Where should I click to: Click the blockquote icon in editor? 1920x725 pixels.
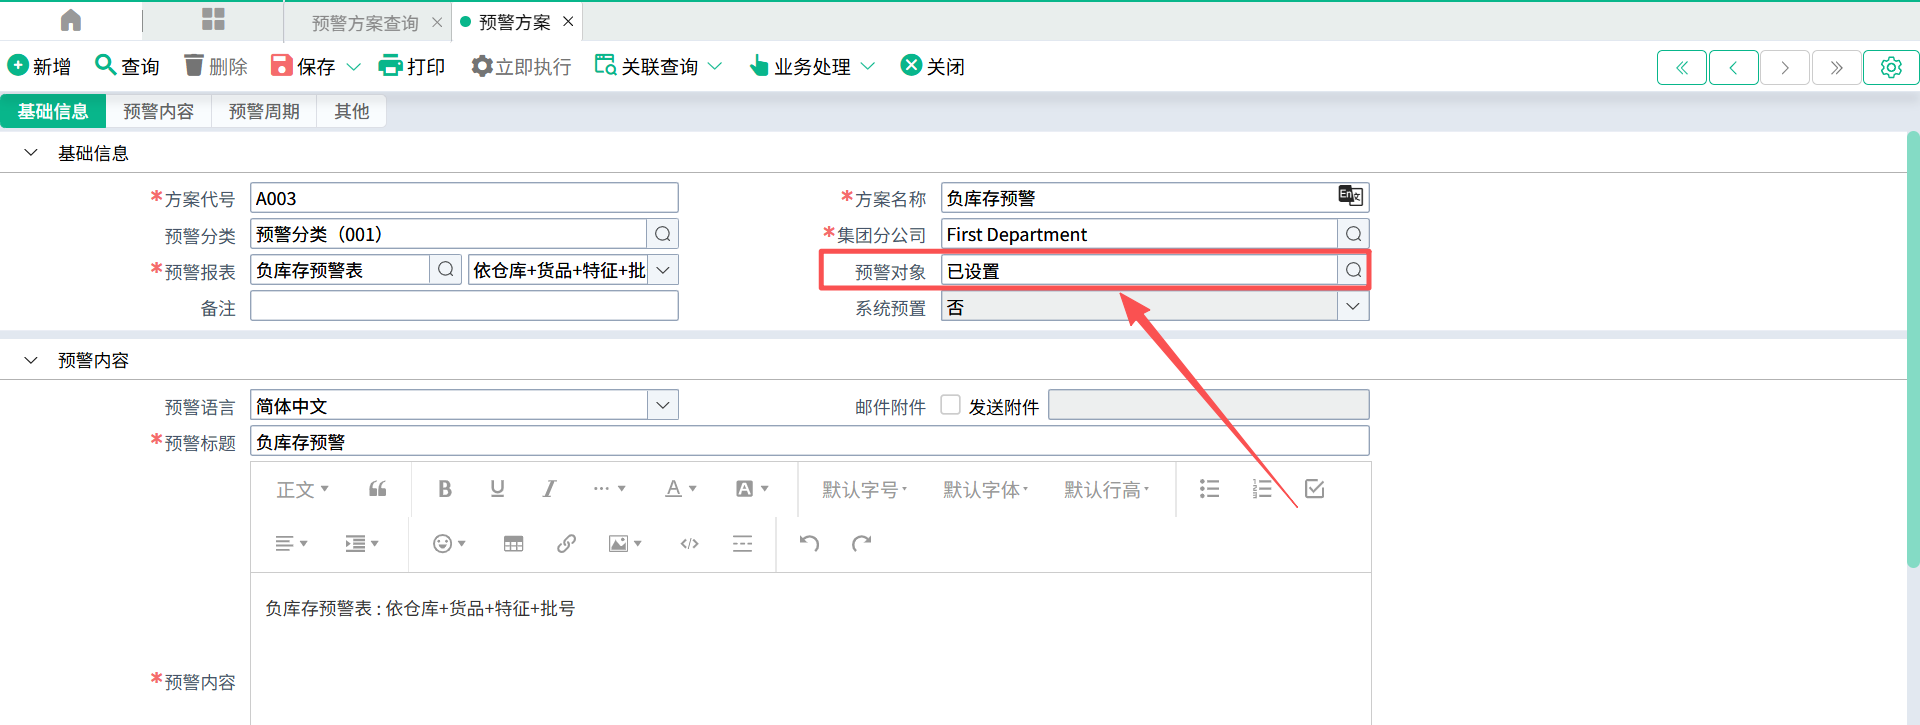377,489
